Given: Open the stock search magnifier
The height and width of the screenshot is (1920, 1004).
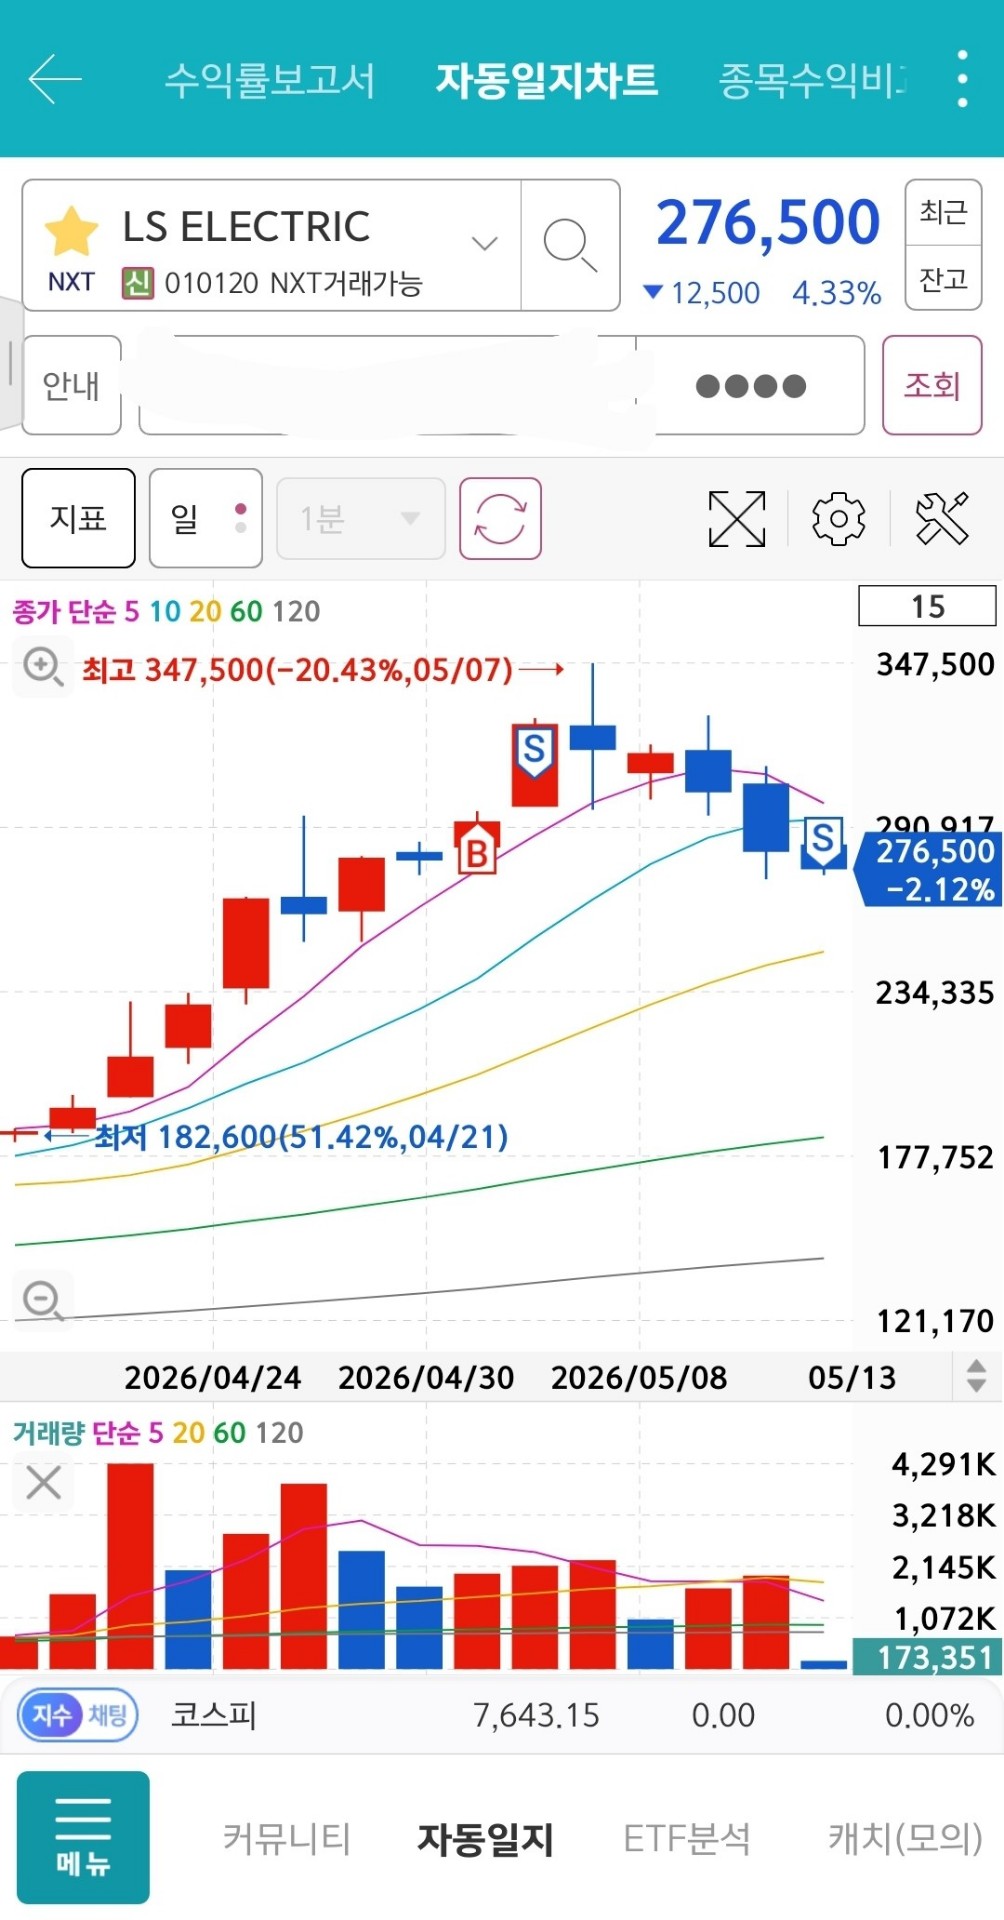Looking at the screenshot, I should tap(570, 245).
